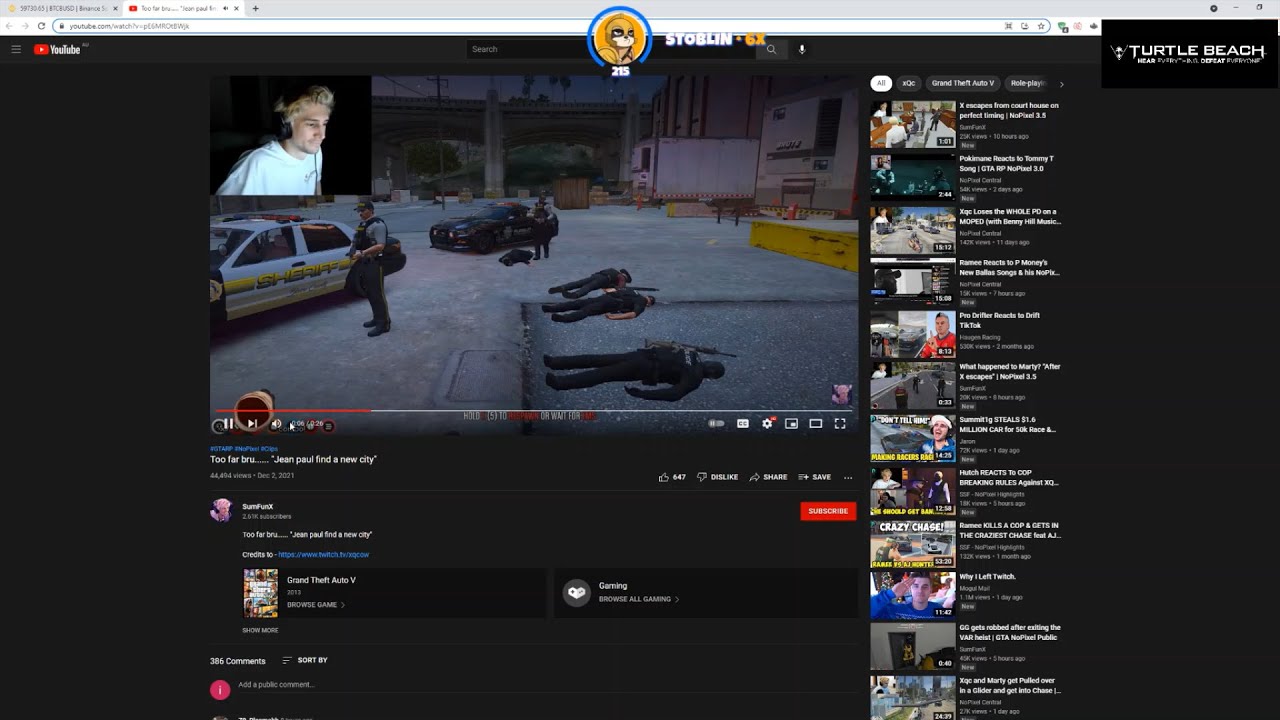Screen dimensions: 1280x720
Task: Click the browser address bar URL
Action: (x=129, y=26)
